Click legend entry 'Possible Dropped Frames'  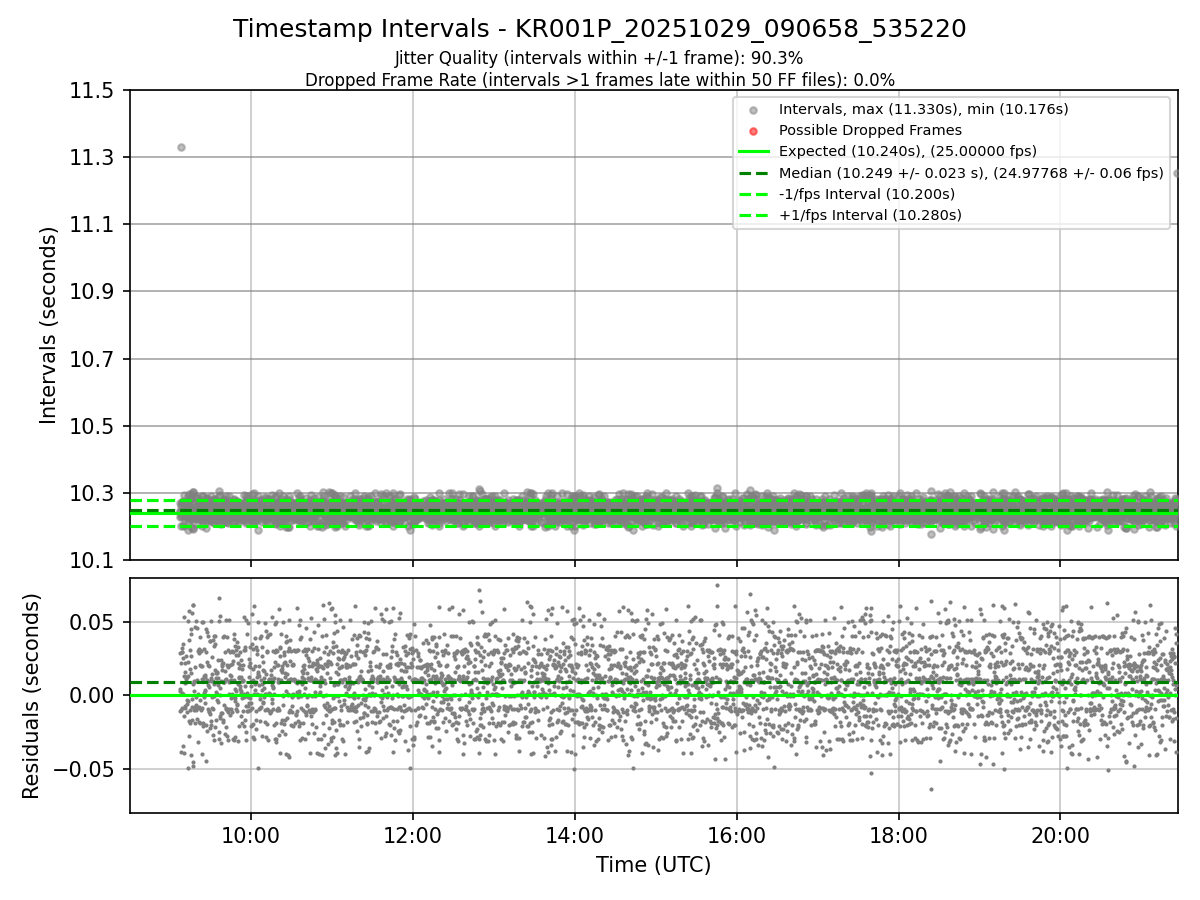click(x=870, y=130)
